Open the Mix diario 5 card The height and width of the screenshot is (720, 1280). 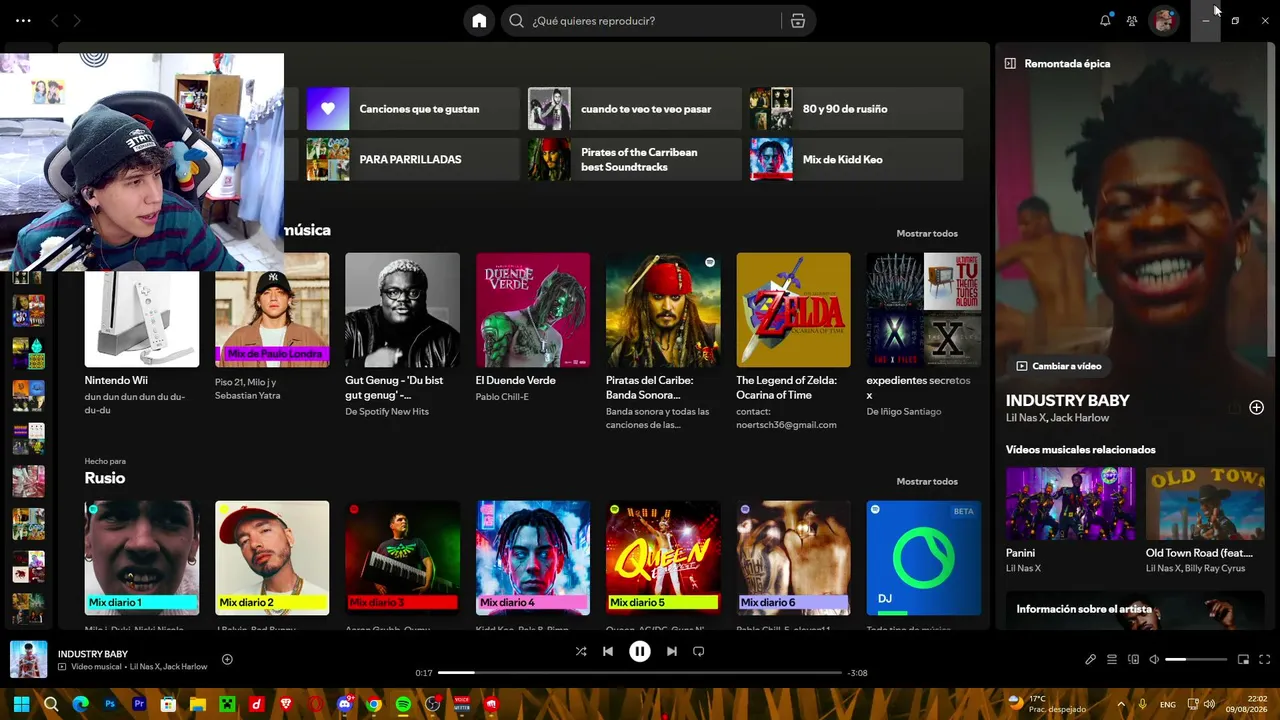point(663,564)
